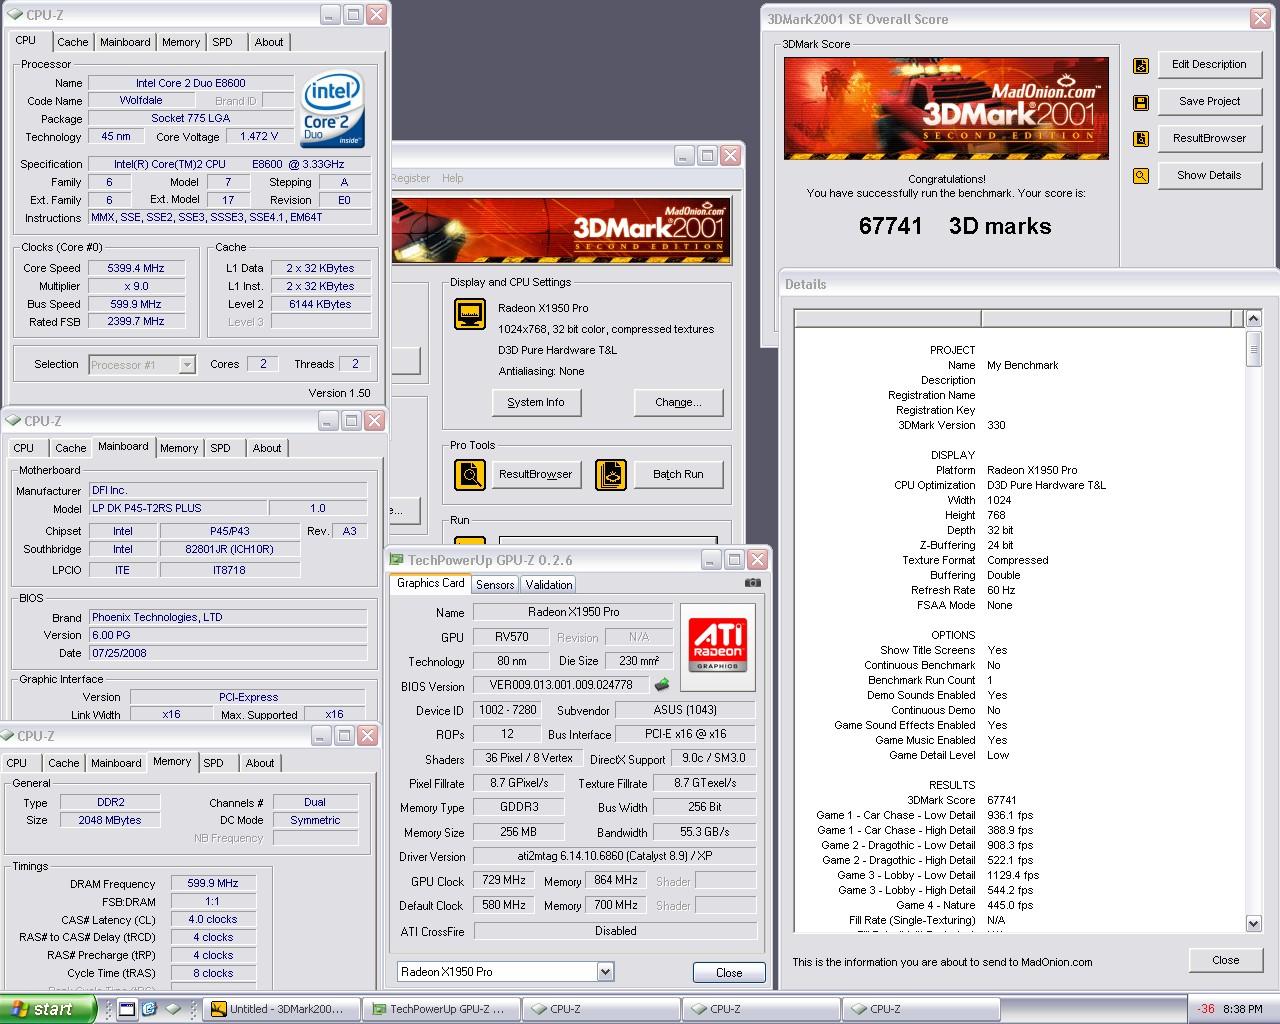Click the temperature -36 tray indicator
The width and height of the screenshot is (1280, 1024).
[1207, 1009]
